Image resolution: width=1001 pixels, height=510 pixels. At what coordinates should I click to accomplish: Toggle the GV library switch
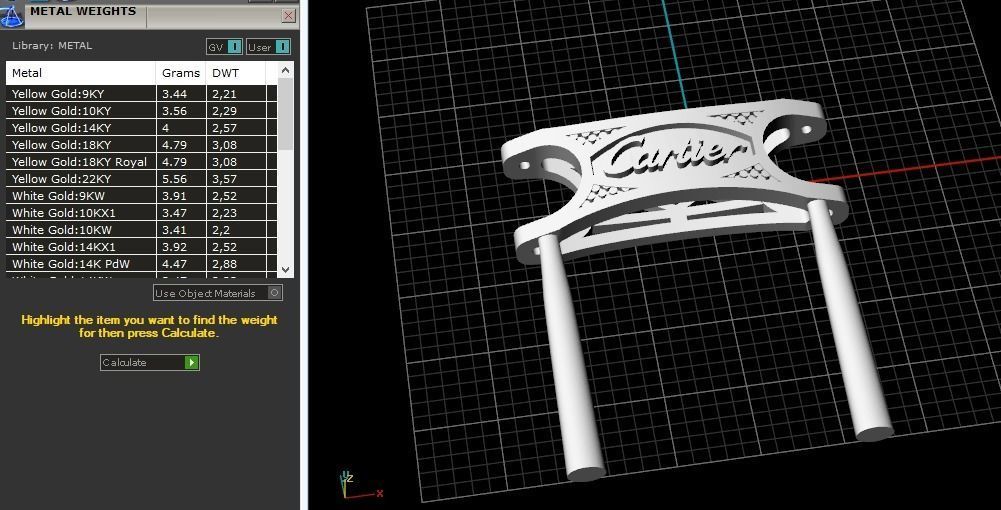pyautogui.click(x=225, y=47)
